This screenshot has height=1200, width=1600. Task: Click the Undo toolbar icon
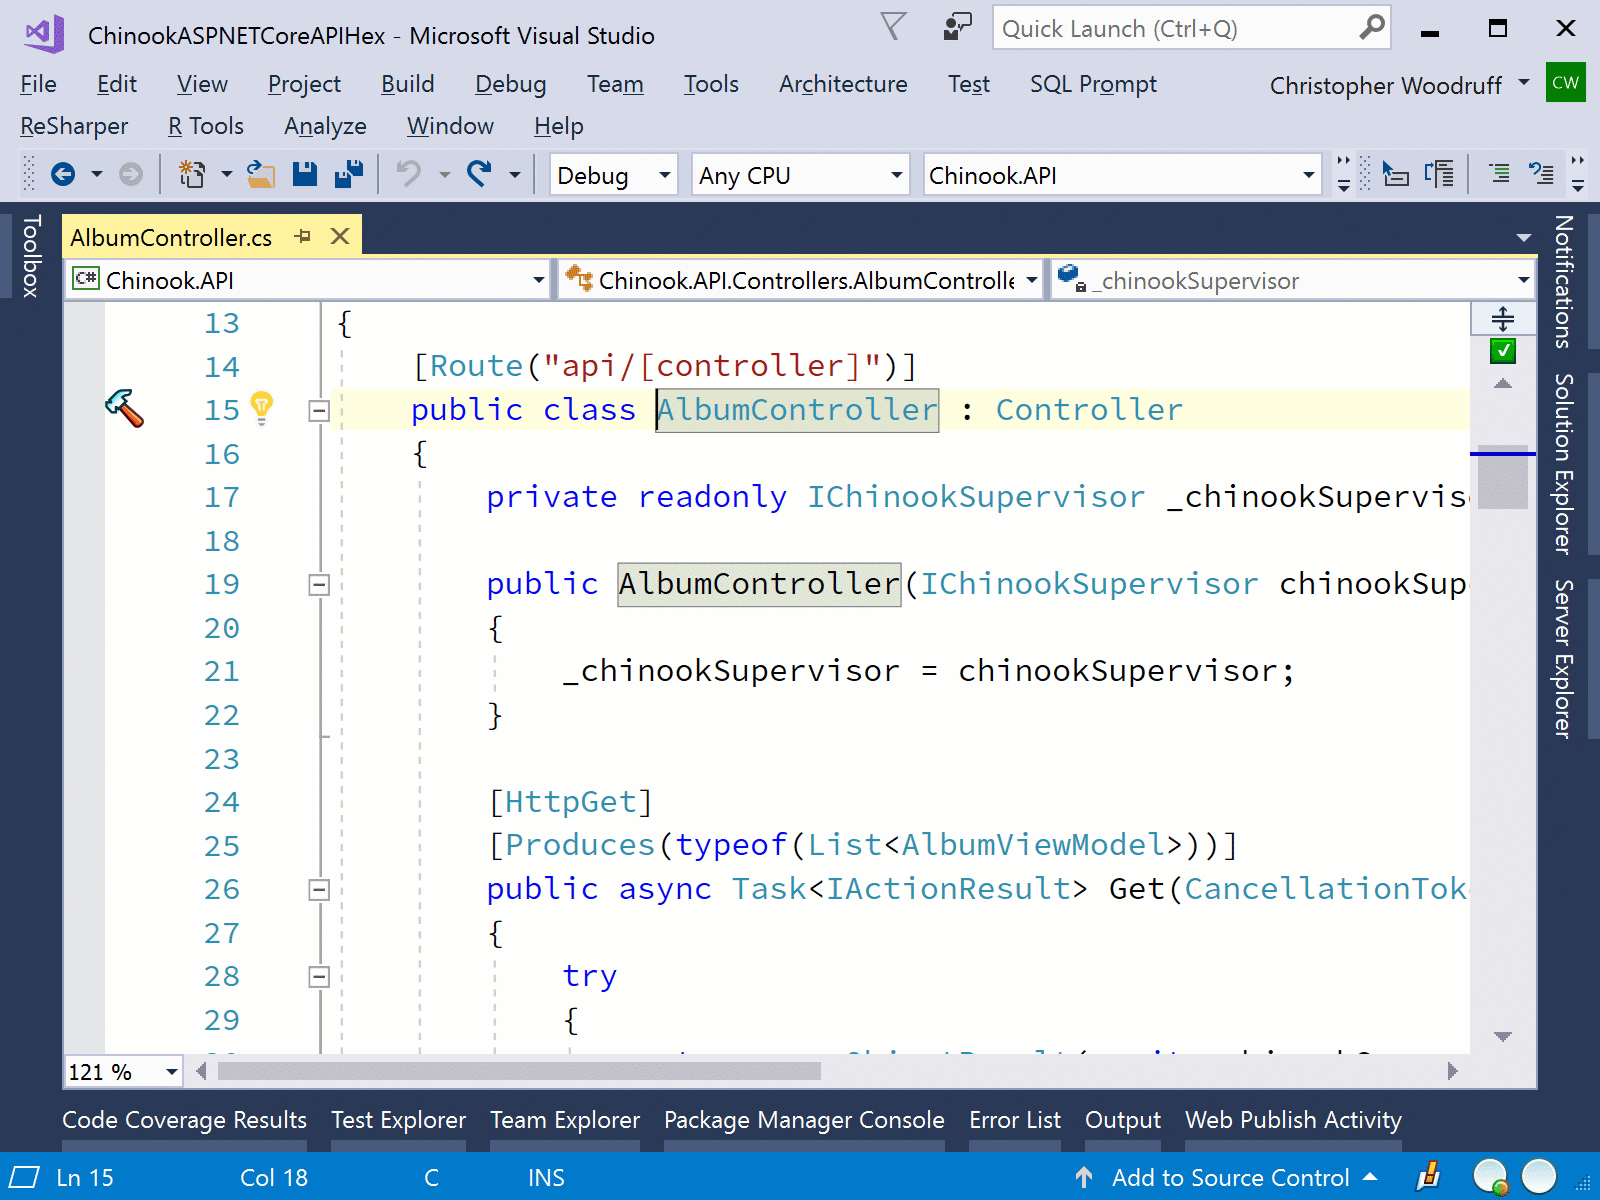tap(410, 173)
